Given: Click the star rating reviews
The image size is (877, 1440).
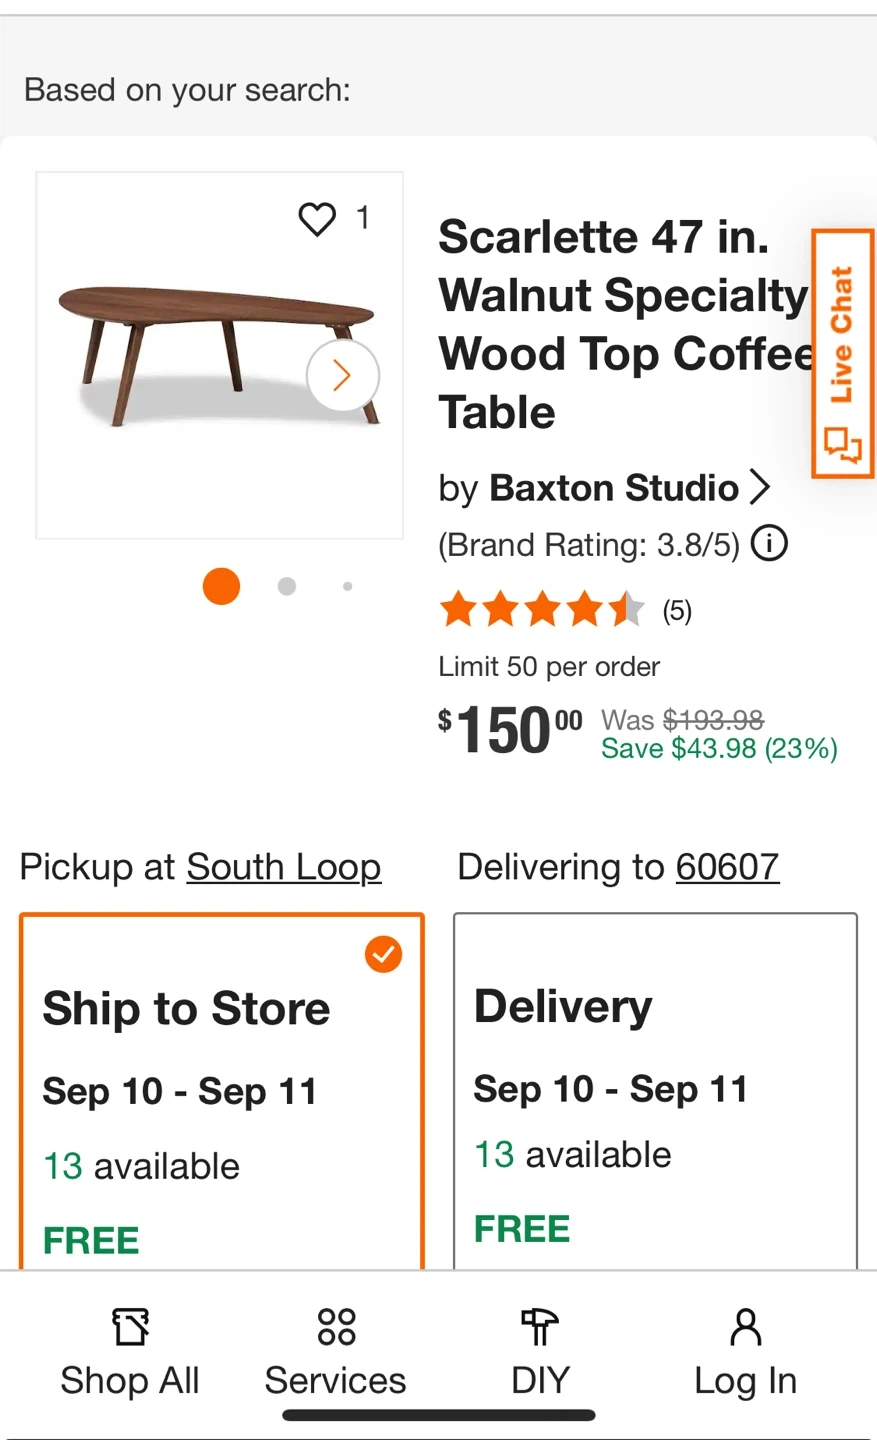Looking at the screenshot, I should pyautogui.click(x=543, y=610).
